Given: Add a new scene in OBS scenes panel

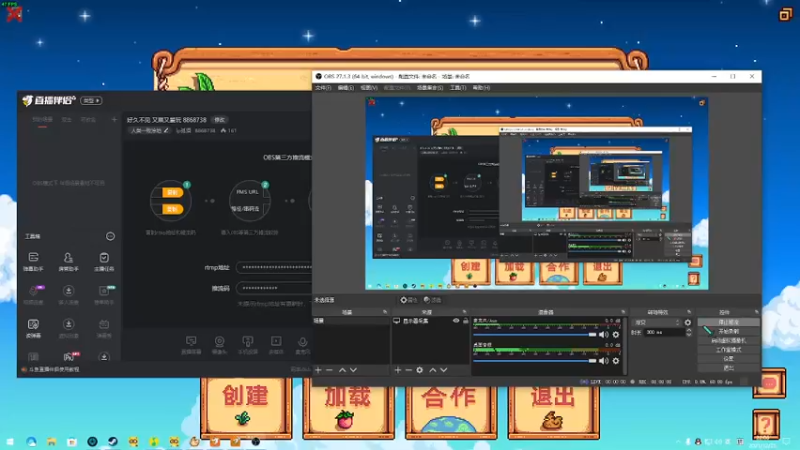Looking at the screenshot, I should 319,370.
